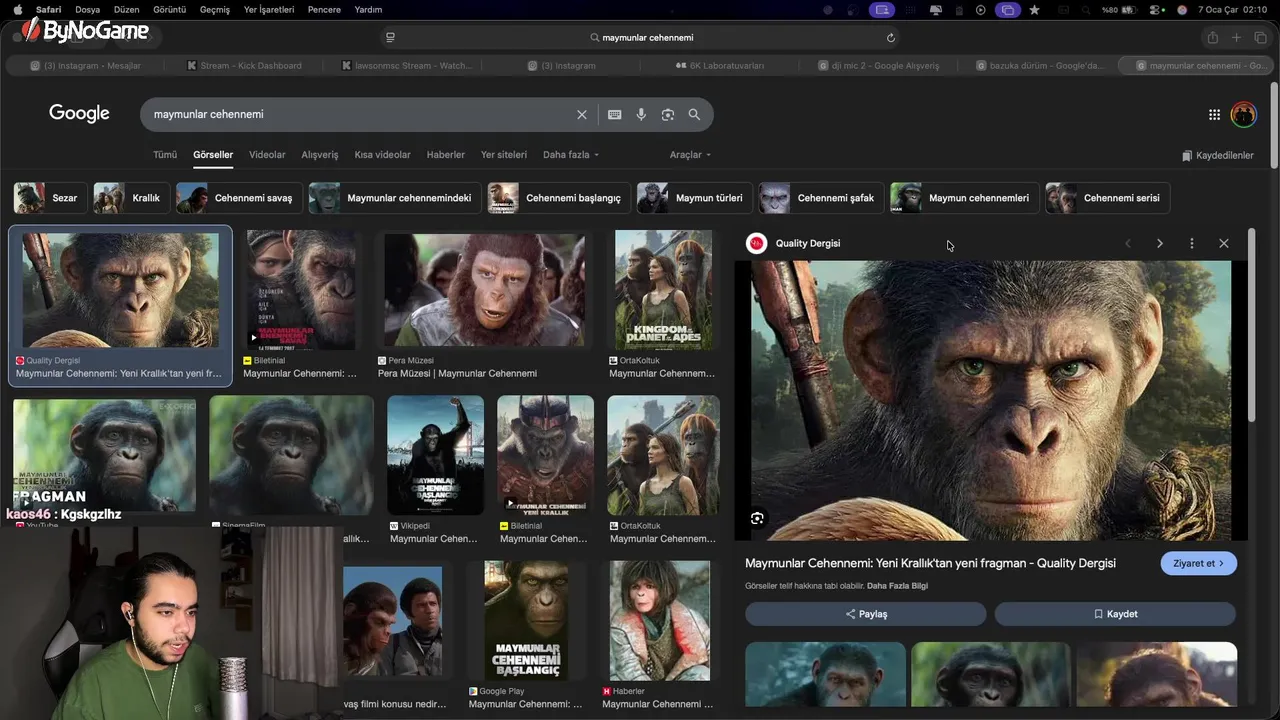
Task: Open macOS Control Center icon
Action: coord(1157,9)
